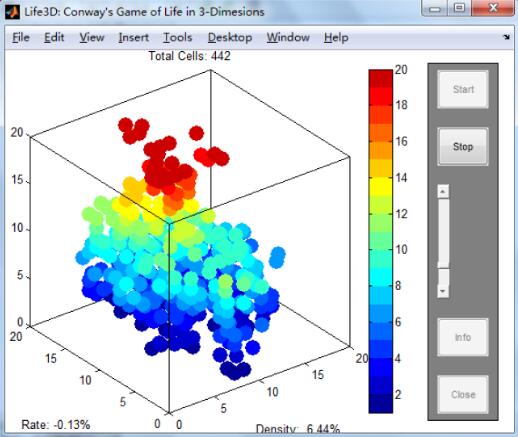The image size is (518, 437).
Task: Click the Info button
Action: tap(463, 337)
